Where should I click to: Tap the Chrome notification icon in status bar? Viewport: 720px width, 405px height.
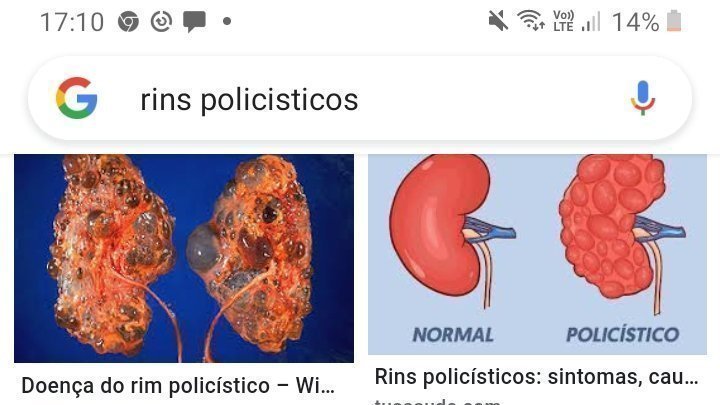click(x=128, y=22)
